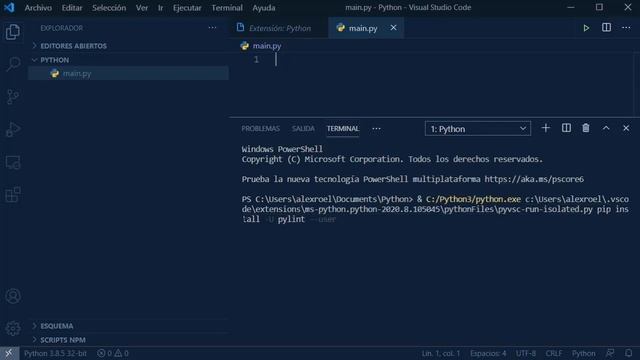
Task: Change Python 3.8.5 32-bit interpreter
Action: point(55,353)
